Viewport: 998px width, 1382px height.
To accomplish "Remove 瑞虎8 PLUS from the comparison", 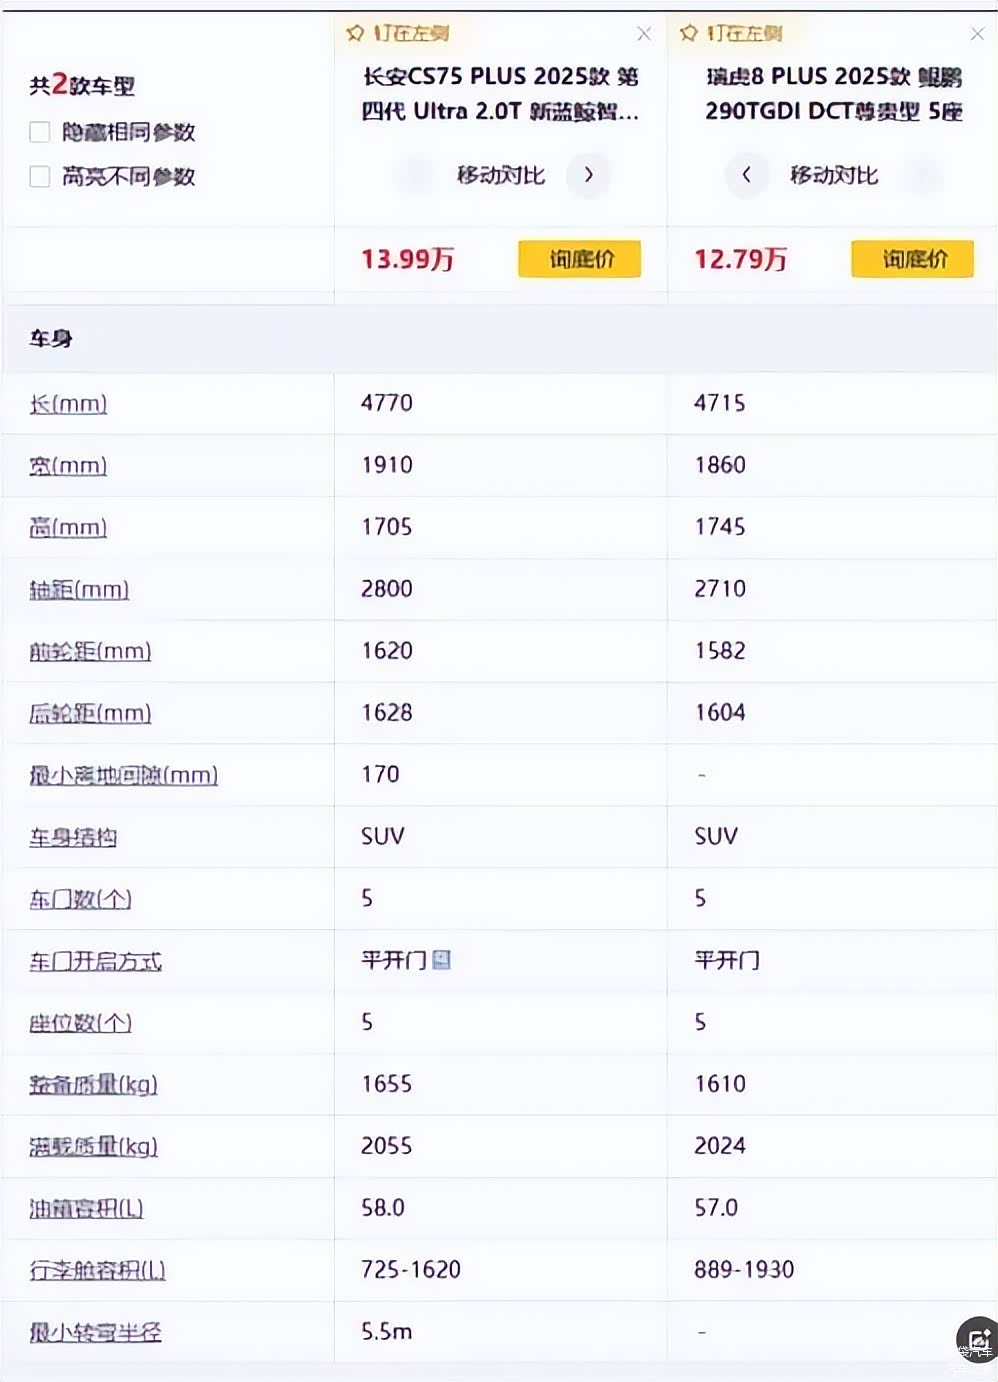I will [x=977, y=34].
